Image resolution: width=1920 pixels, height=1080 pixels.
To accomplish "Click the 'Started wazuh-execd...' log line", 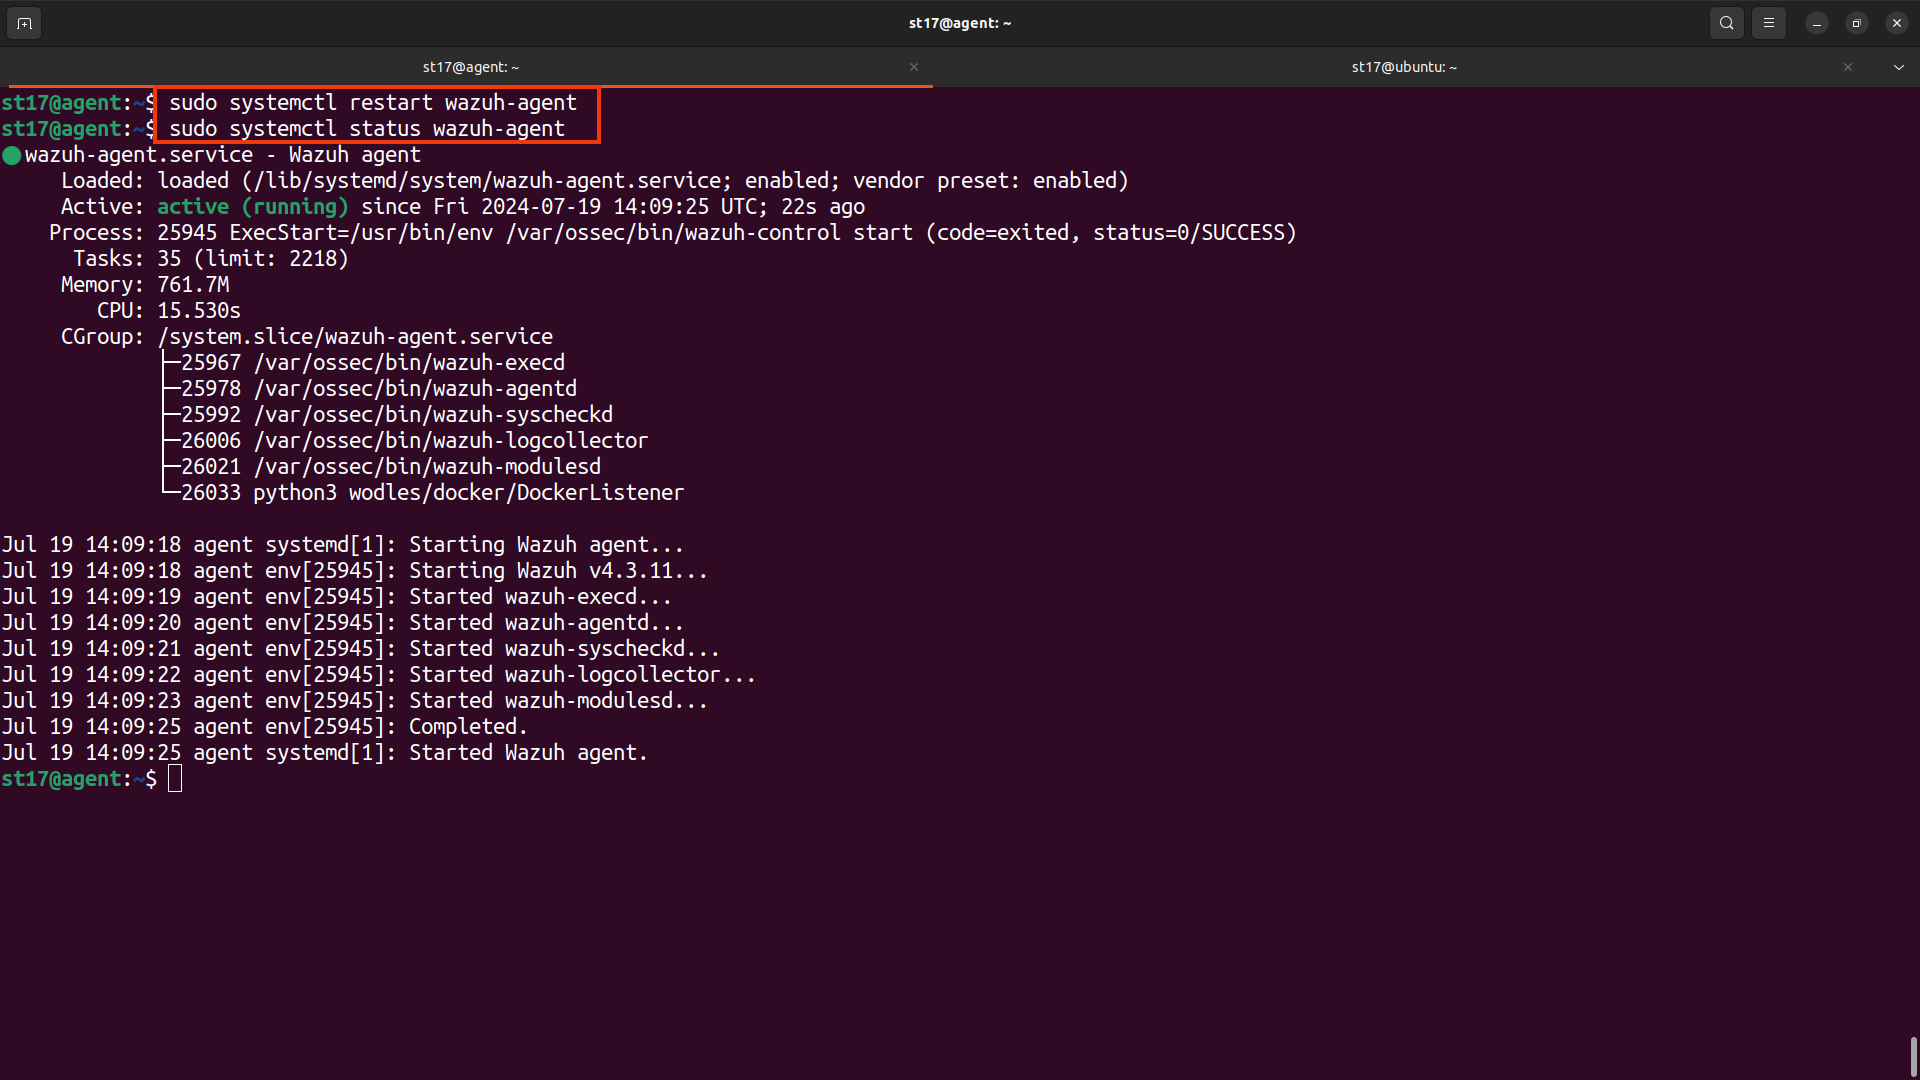I will coord(337,597).
